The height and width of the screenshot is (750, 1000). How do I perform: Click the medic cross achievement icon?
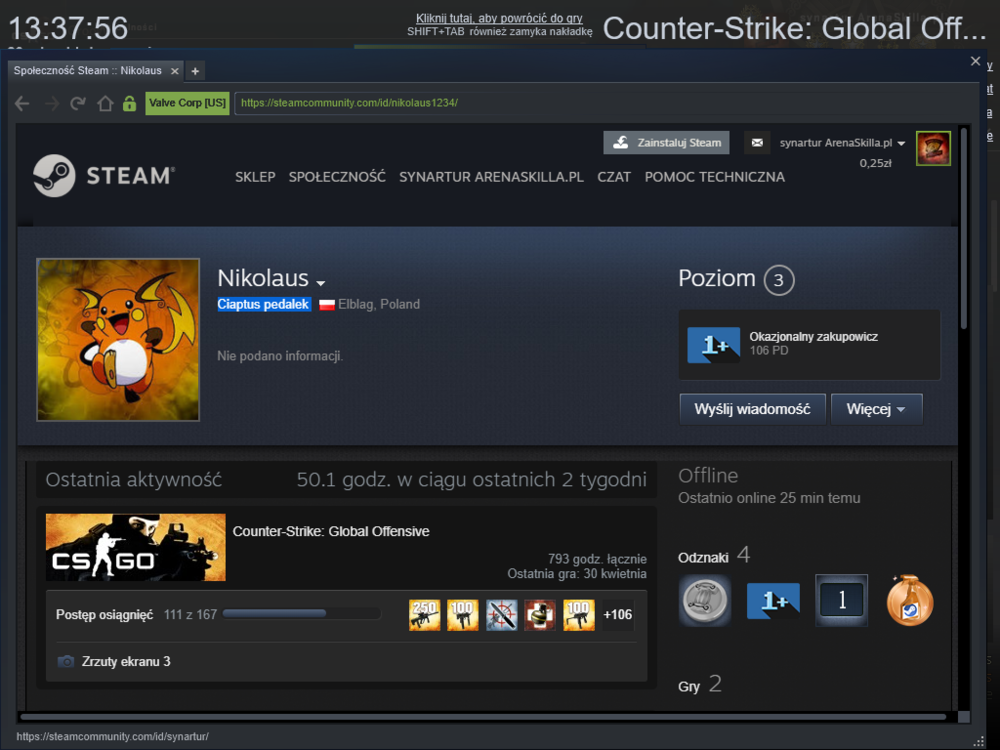(x=540, y=615)
